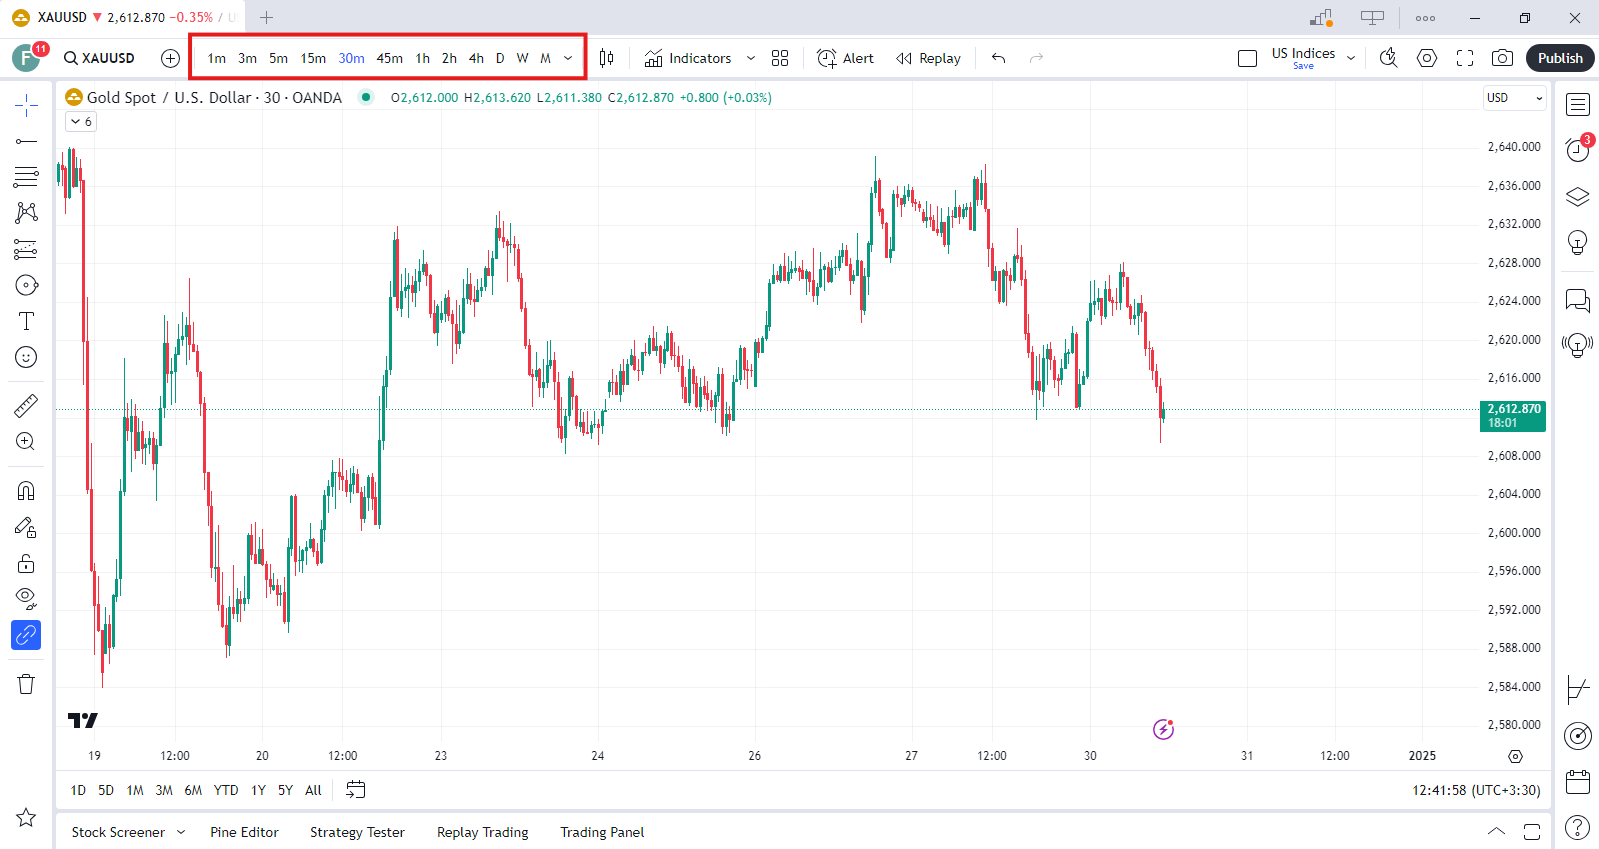Open the chats speech bubble panel
The width and height of the screenshot is (1599, 849).
(1578, 300)
